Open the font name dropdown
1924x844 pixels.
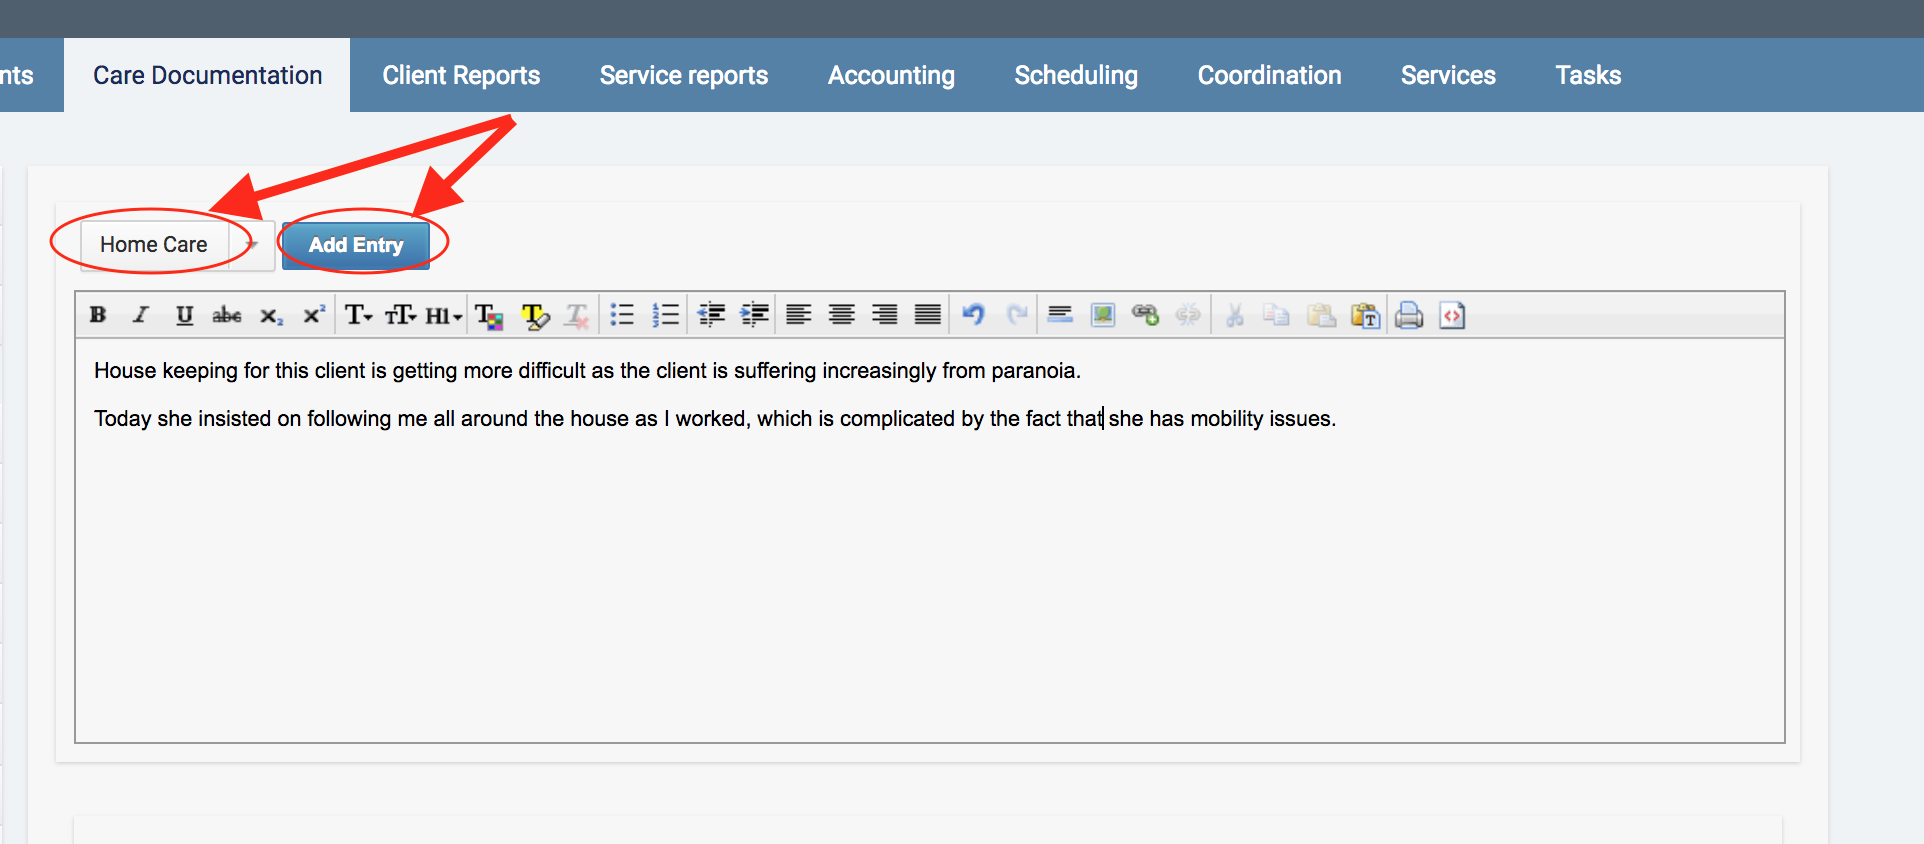(x=358, y=315)
